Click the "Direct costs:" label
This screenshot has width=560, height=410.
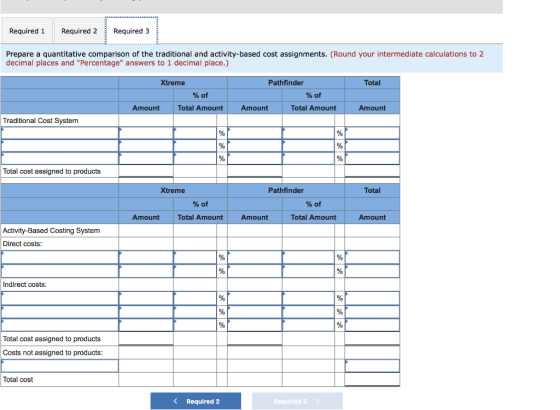[22, 244]
